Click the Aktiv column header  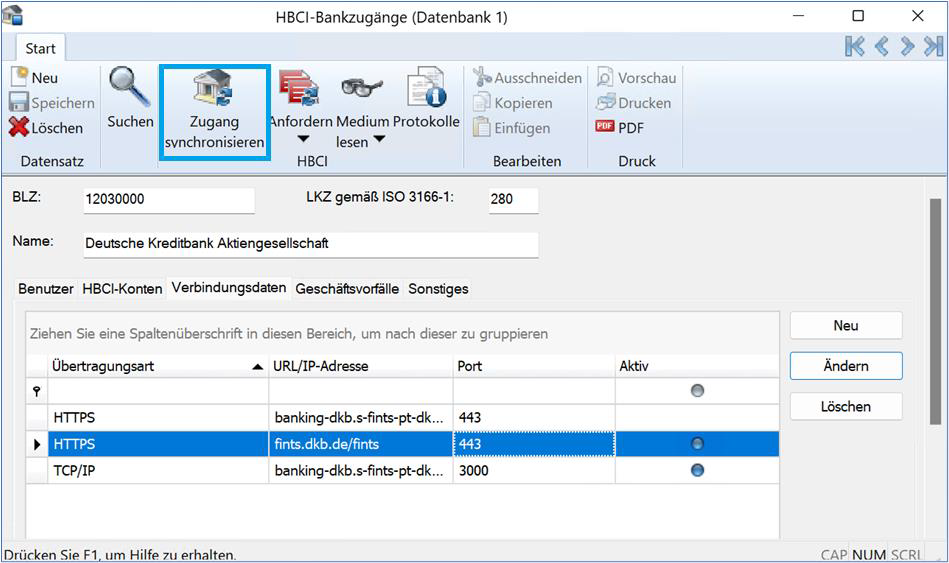pyautogui.click(x=697, y=366)
